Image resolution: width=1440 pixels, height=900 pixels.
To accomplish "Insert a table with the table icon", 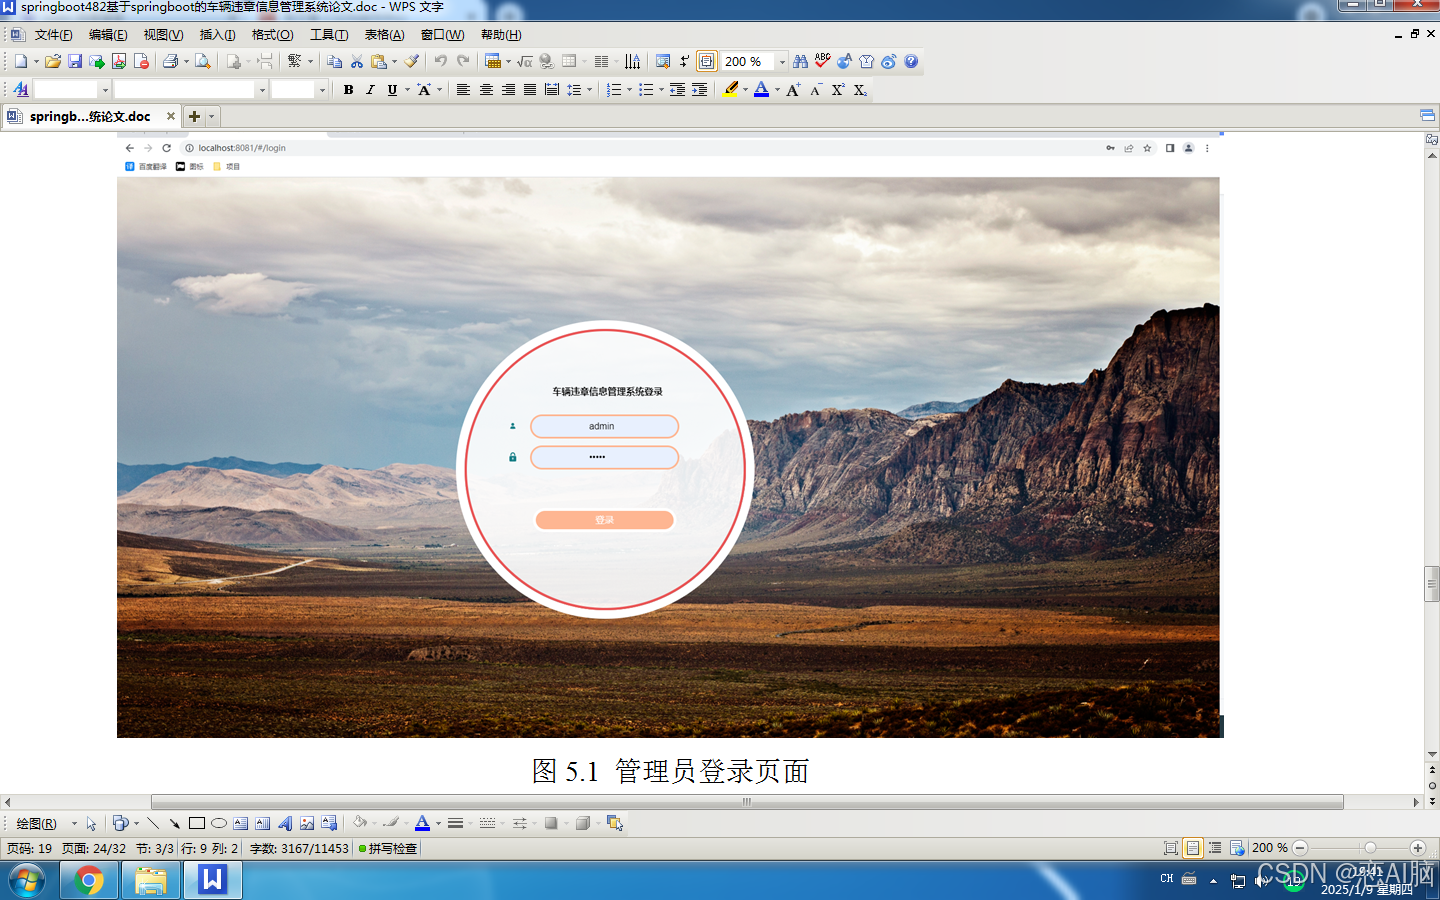I will 493,61.
